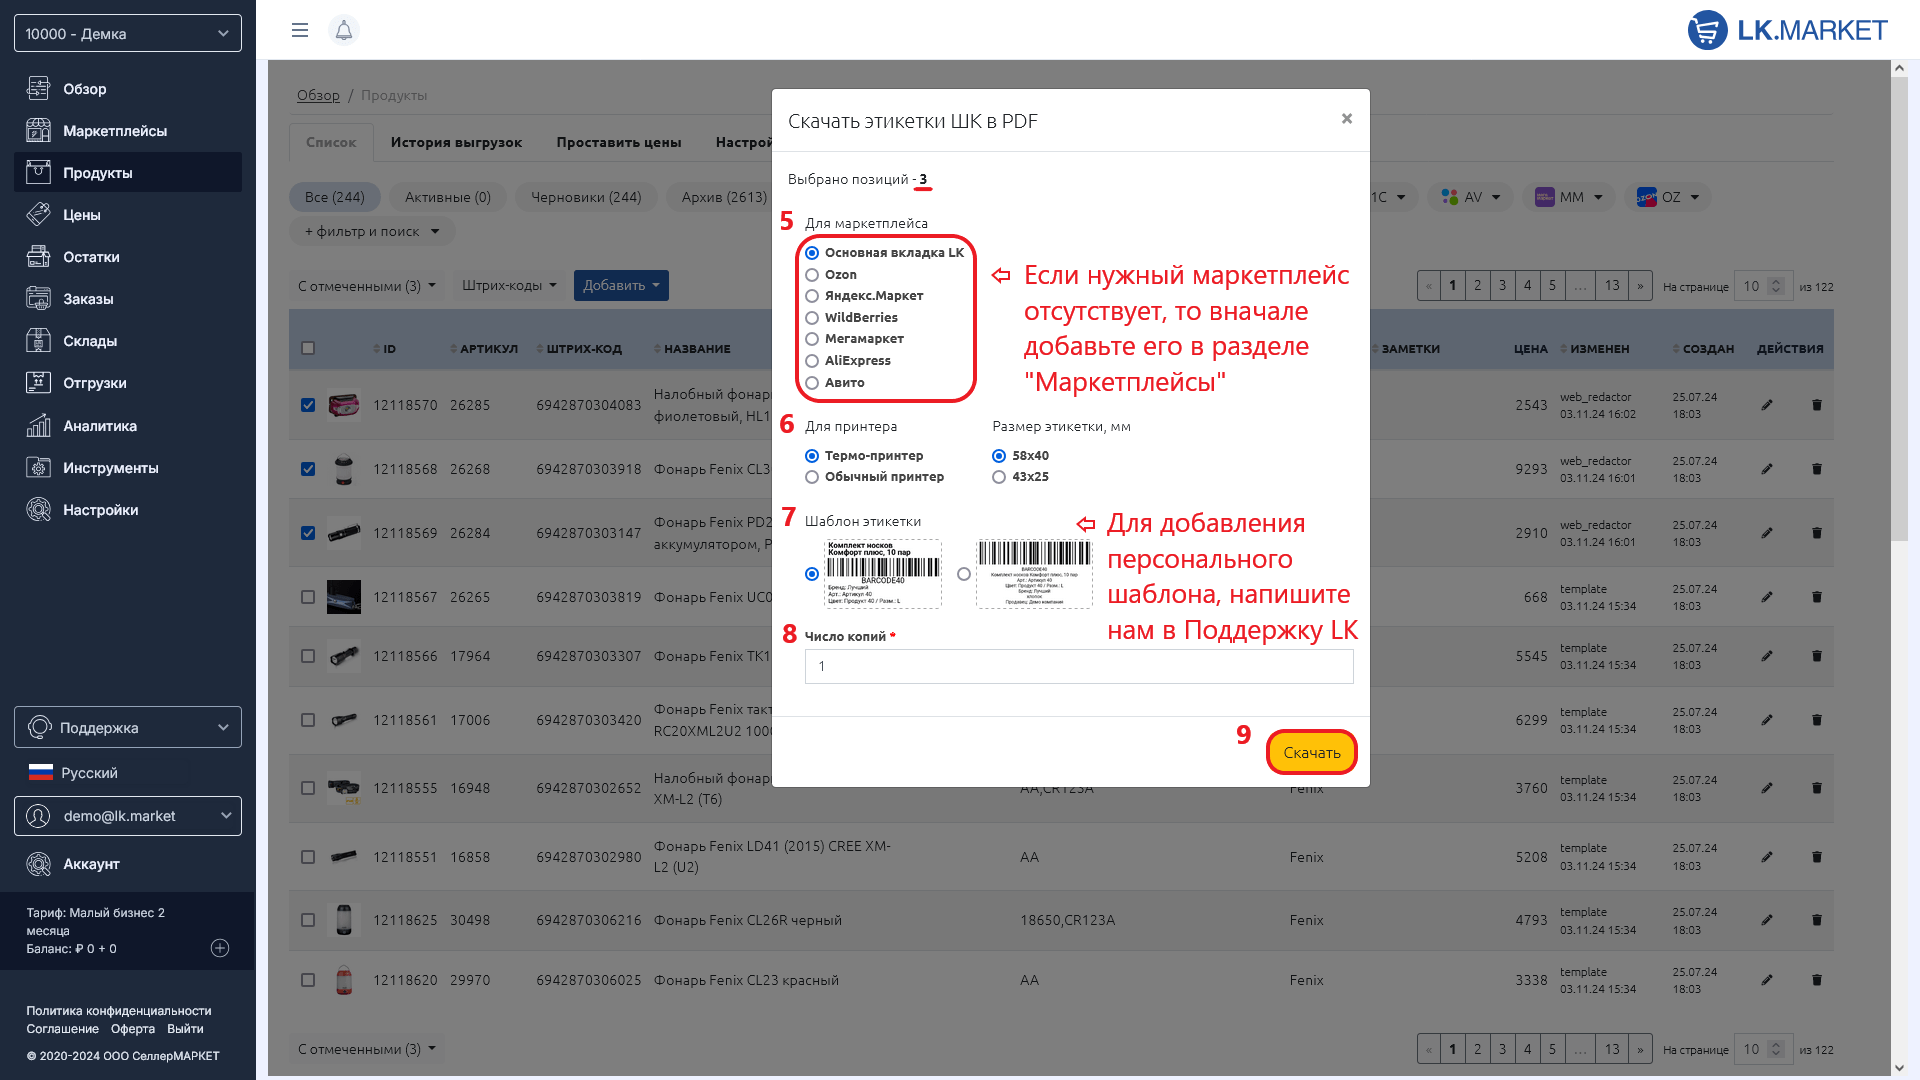The image size is (1920, 1080).
Task: Delete product 12118566 with trash icon
Action: [1817, 656]
